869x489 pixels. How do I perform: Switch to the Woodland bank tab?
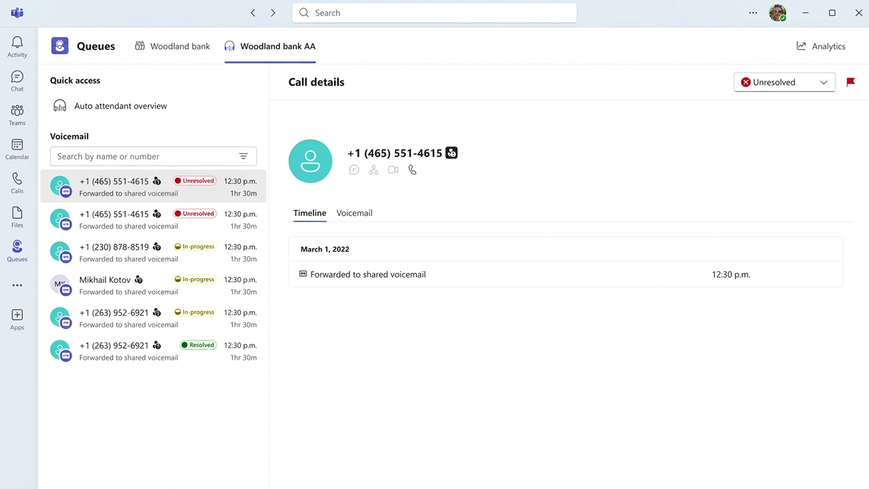point(172,46)
